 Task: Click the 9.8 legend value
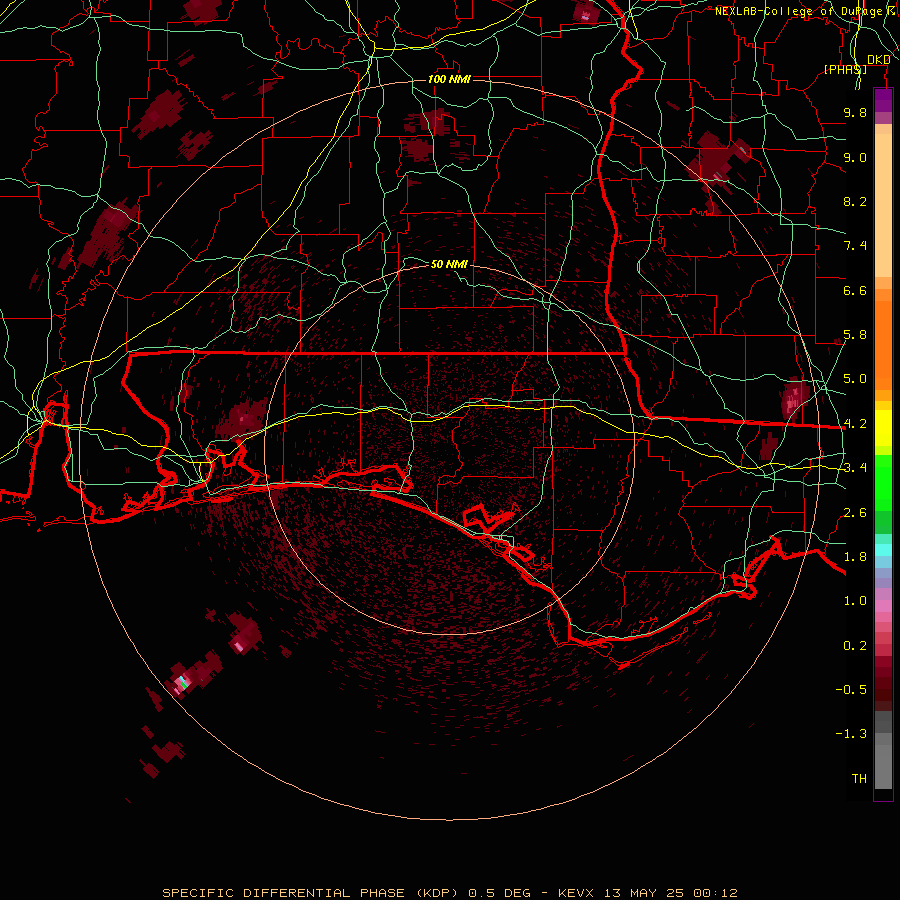pos(855,112)
